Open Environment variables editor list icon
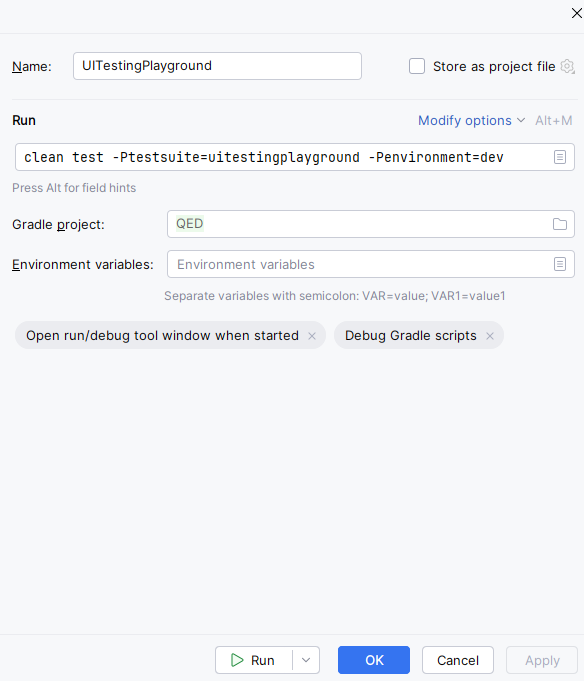The height and width of the screenshot is (681, 584). click(560, 264)
